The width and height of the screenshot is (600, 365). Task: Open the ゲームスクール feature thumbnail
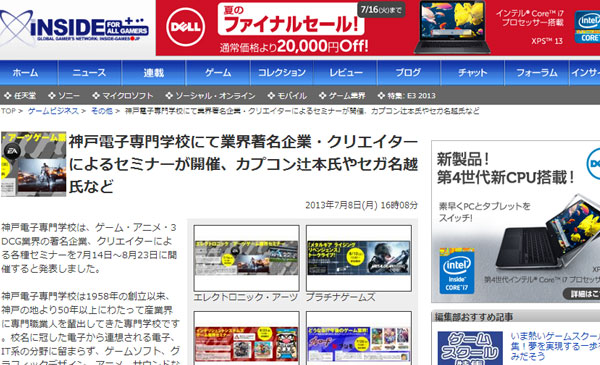[x=470, y=348]
